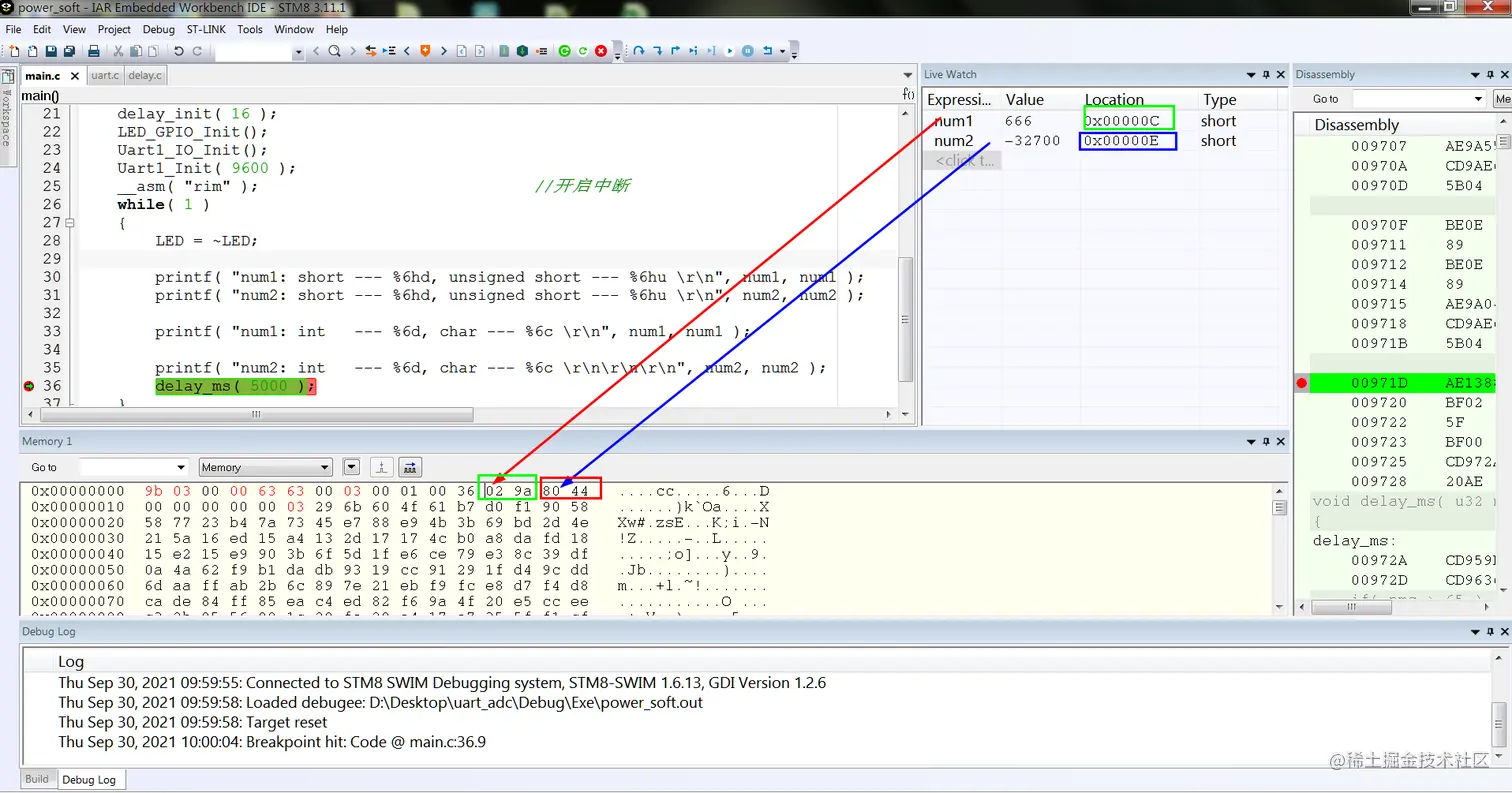Click the Break (pause) debug icon

pyautogui.click(x=747, y=50)
